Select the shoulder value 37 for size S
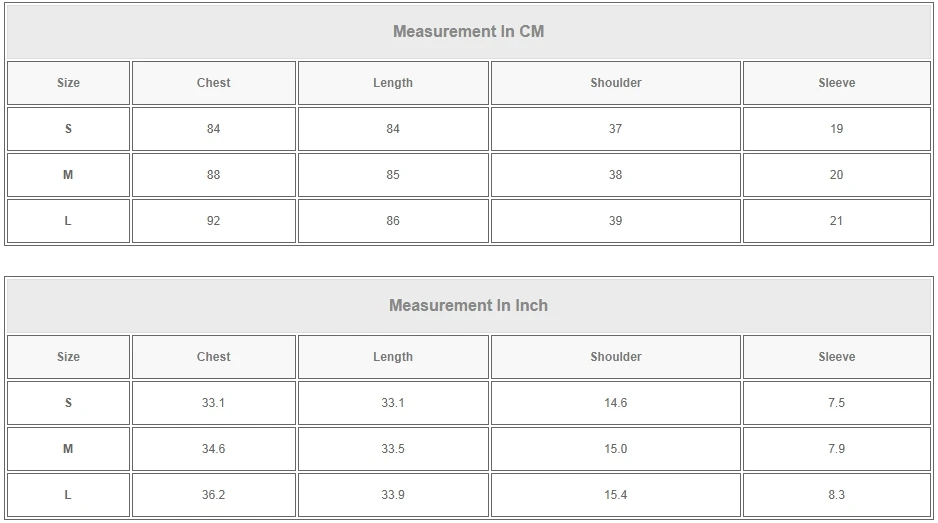This screenshot has width=938, height=523. 615,129
